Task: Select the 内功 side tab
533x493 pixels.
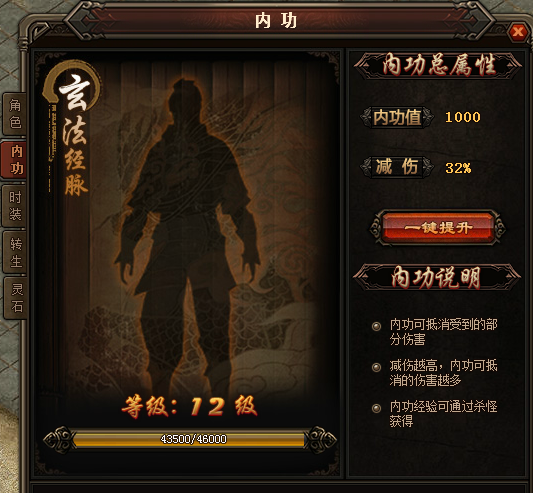Action: coord(15,160)
